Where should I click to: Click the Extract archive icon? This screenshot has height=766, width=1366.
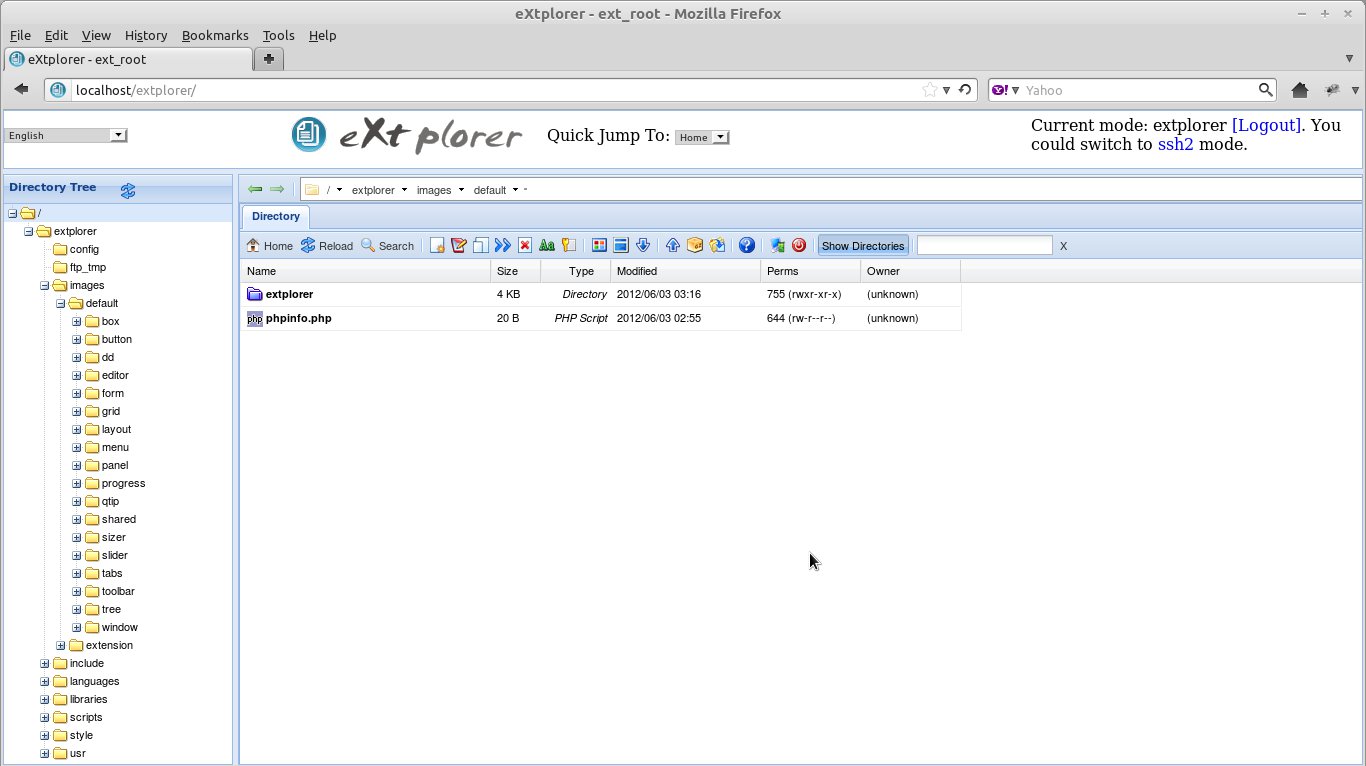[x=717, y=246]
